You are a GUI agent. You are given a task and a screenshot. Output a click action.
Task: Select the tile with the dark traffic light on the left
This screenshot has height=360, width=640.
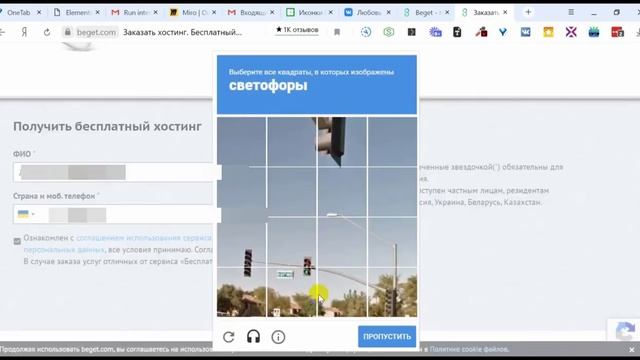coord(242,242)
